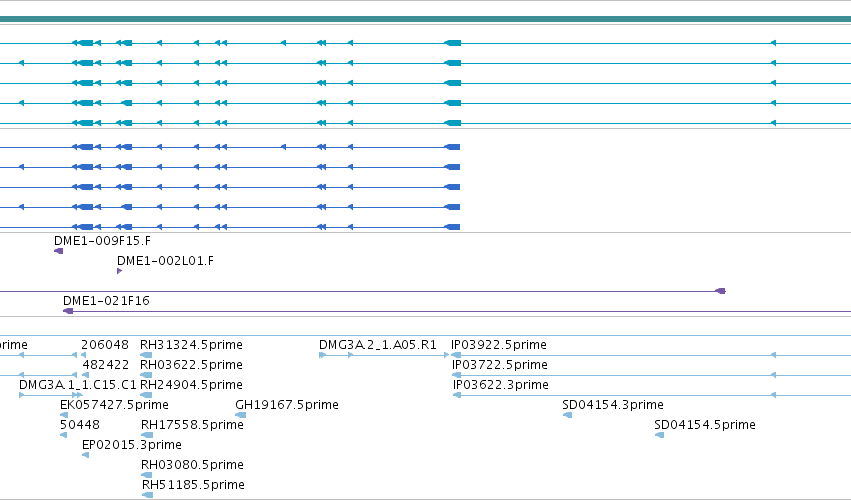Click the purple glyph below DME1-009F15.F

click(x=59, y=251)
